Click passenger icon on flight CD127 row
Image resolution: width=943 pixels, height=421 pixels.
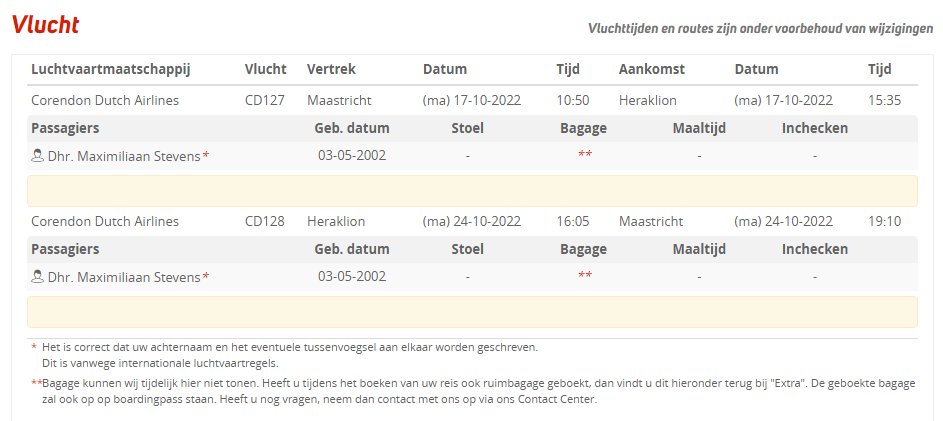click(38, 156)
